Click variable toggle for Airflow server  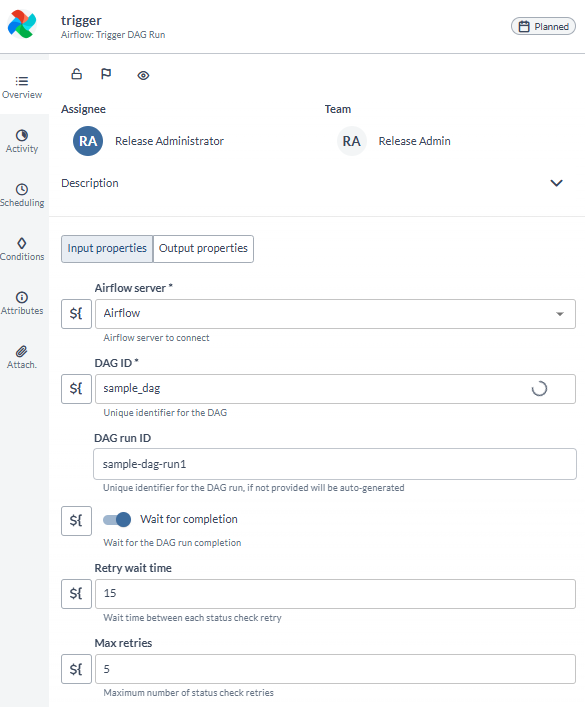tap(76, 314)
